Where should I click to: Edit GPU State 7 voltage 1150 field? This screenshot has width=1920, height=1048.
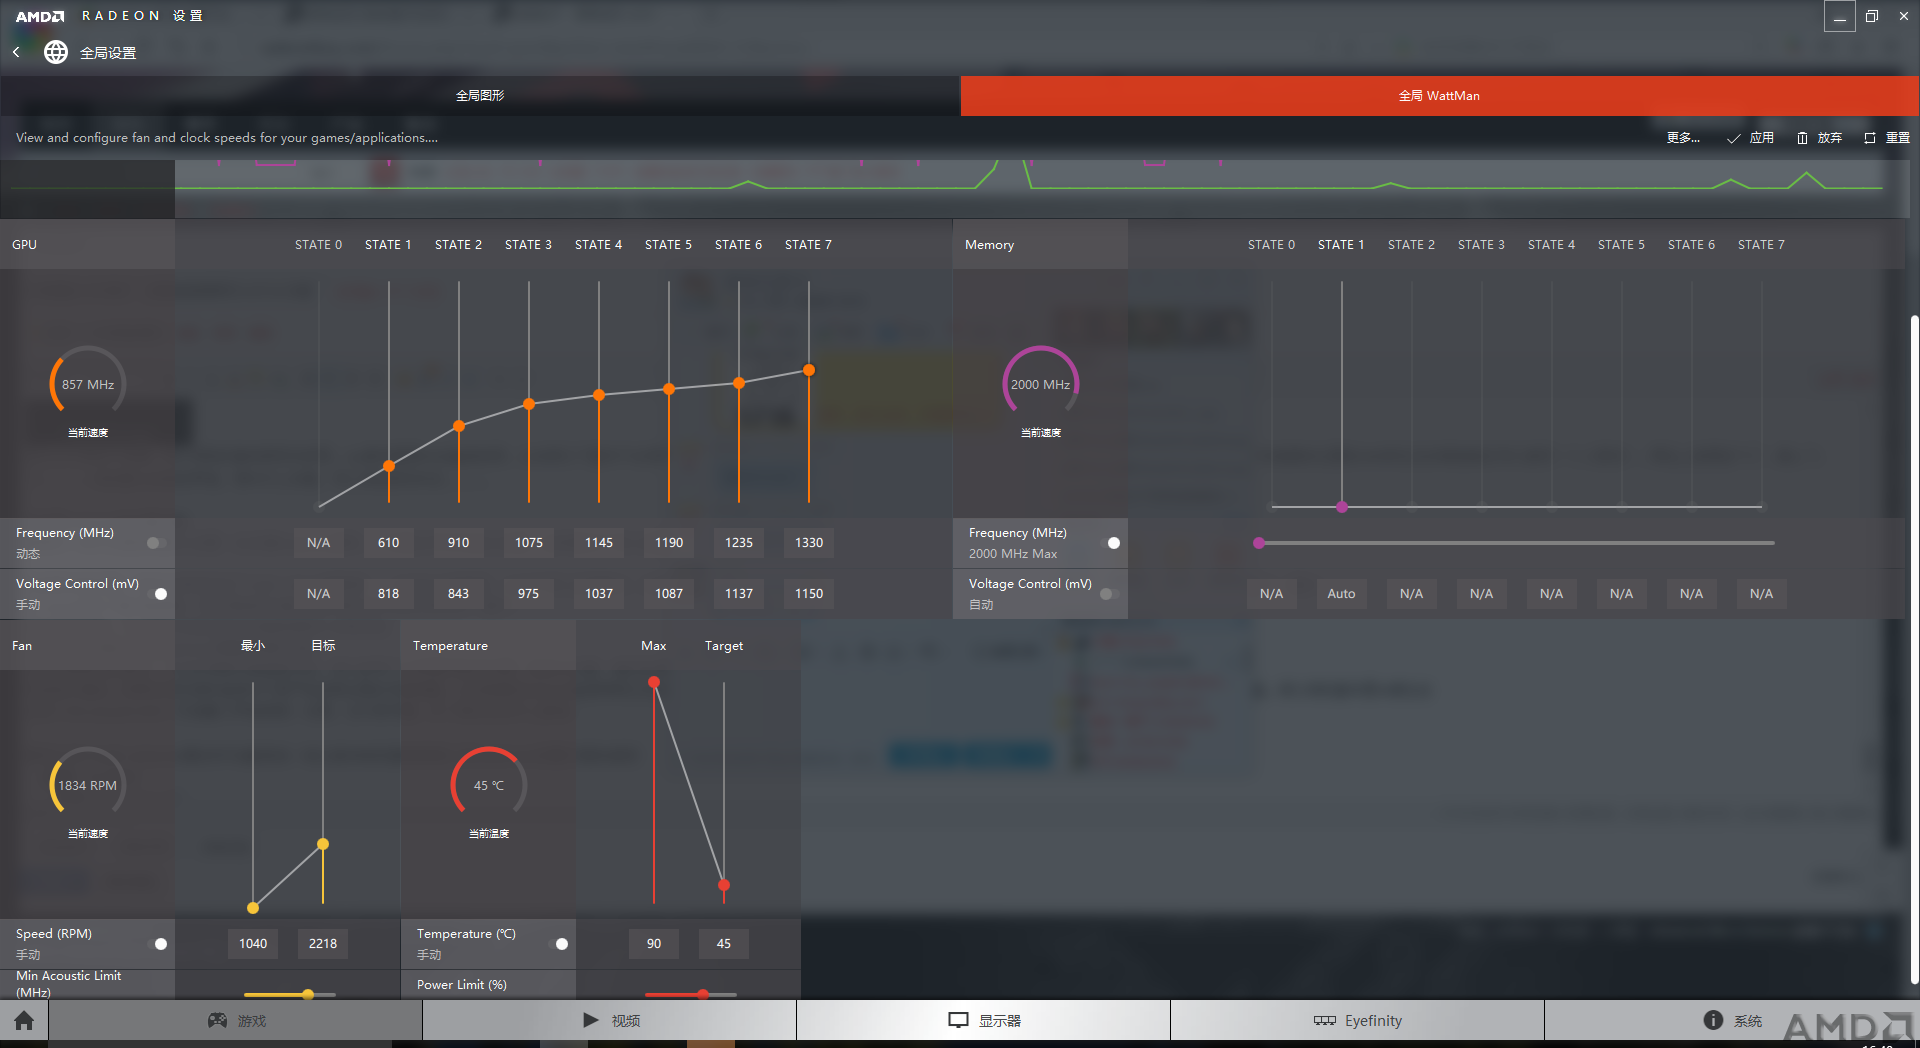809,594
